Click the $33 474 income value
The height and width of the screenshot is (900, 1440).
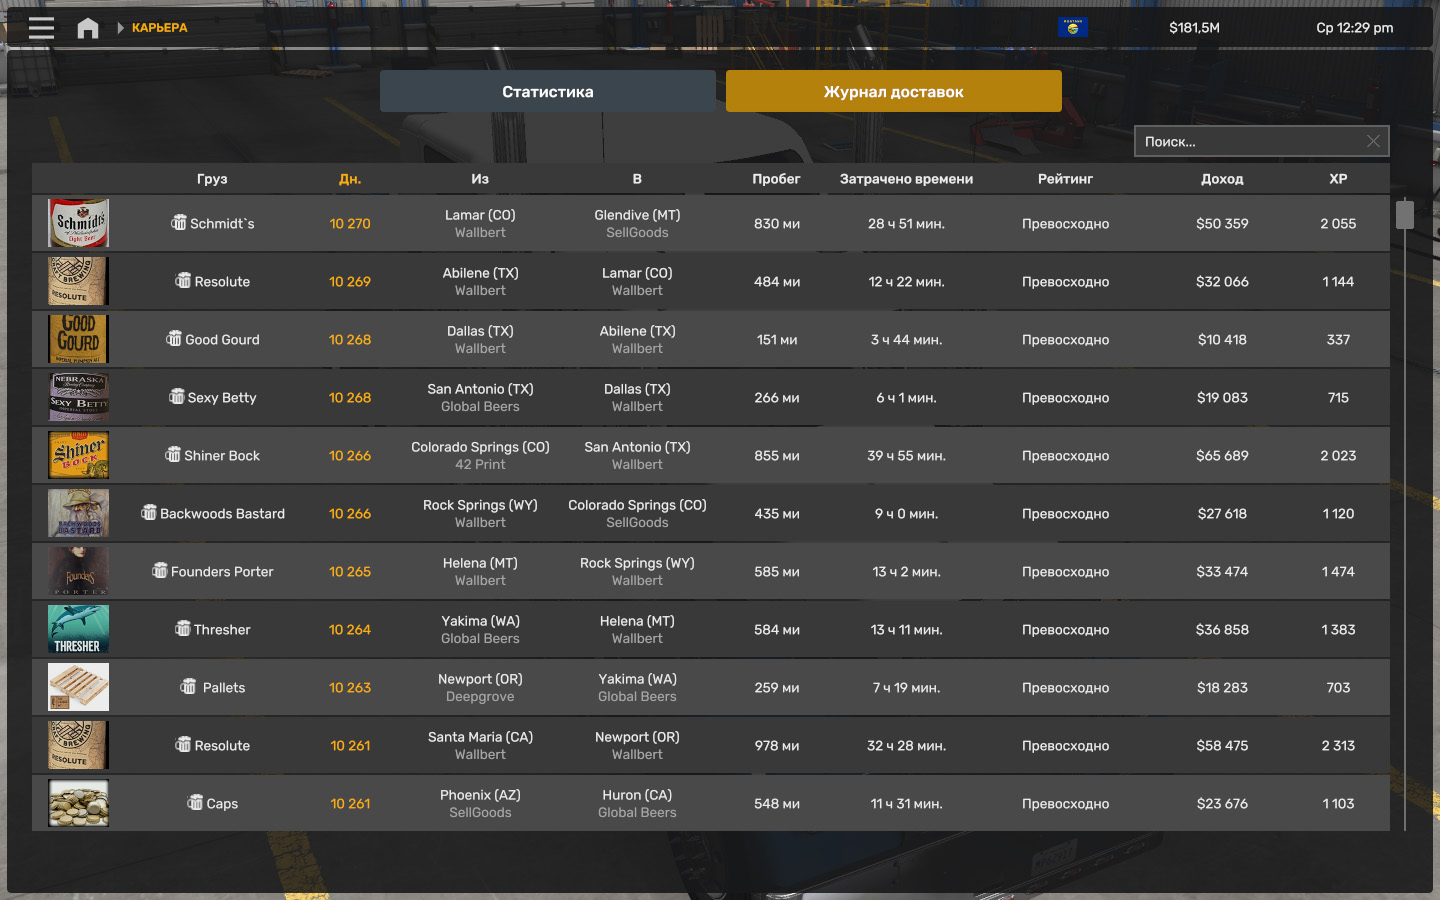point(1222,571)
